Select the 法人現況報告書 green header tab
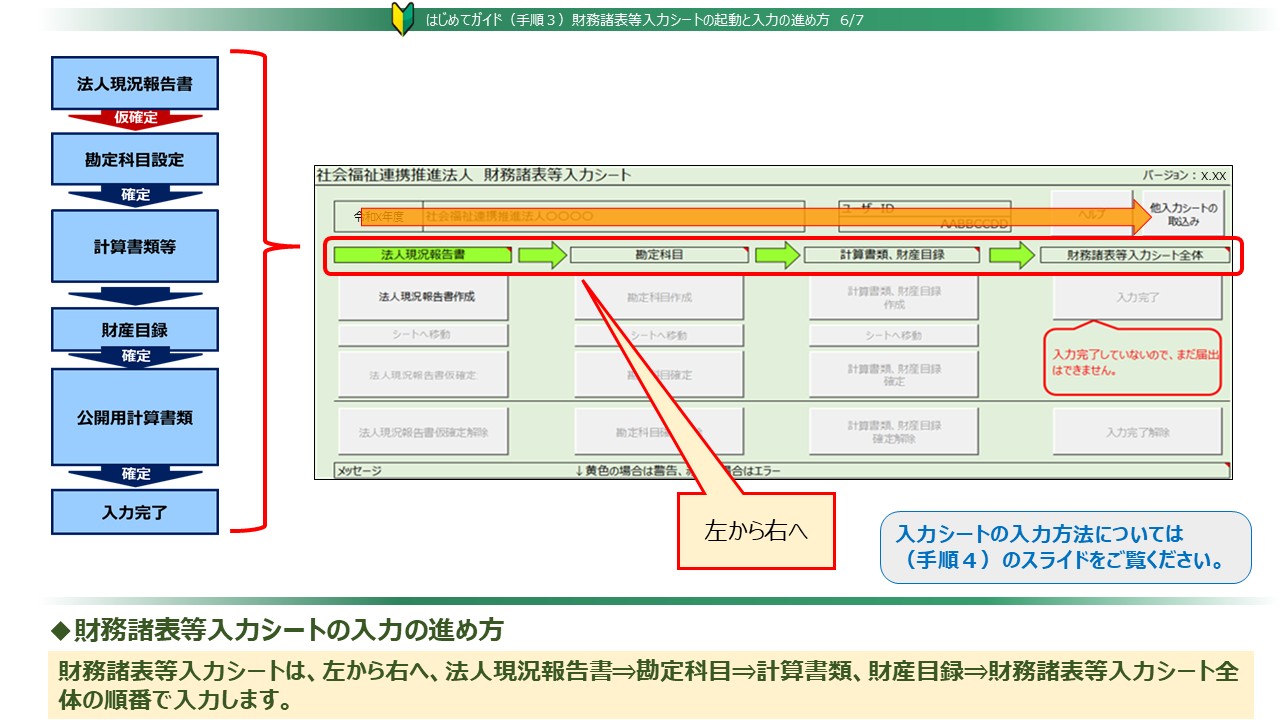1280x720 pixels. click(422, 255)
